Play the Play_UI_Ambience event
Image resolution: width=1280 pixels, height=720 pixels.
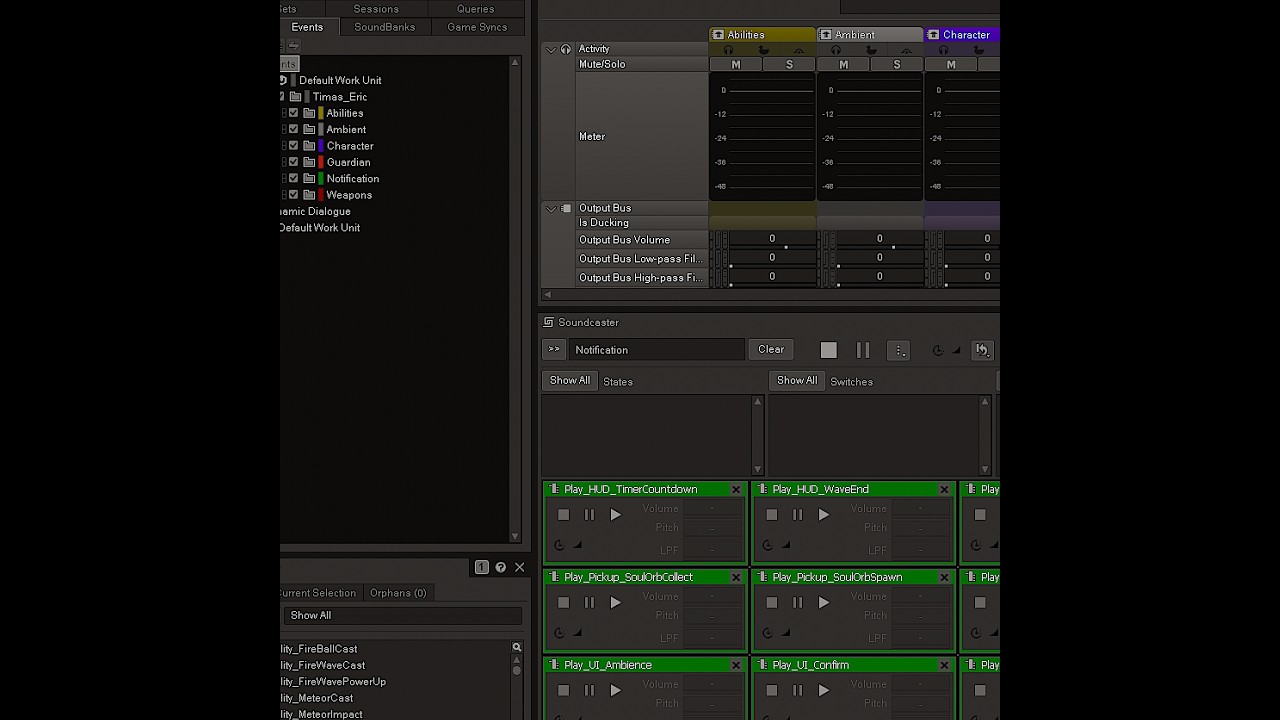coord(615,691)
